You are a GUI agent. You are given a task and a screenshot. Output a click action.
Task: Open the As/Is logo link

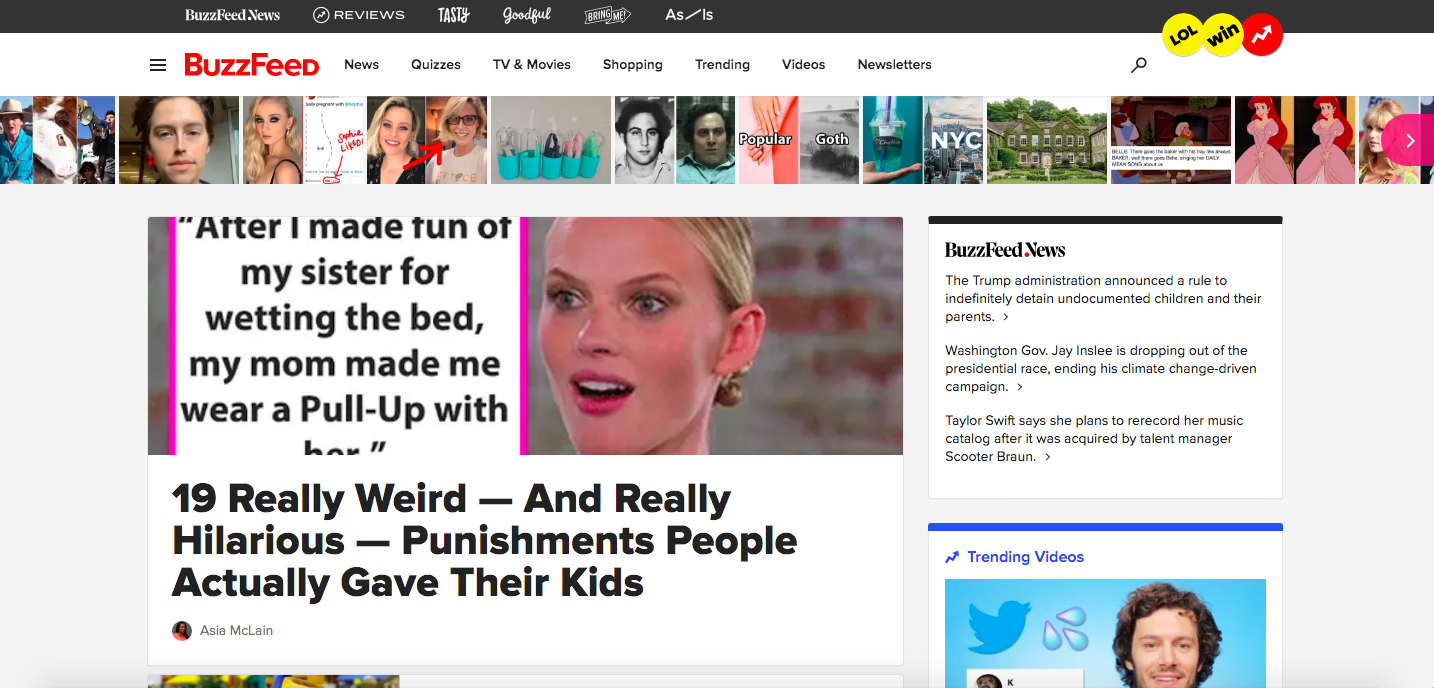point(689,15)
